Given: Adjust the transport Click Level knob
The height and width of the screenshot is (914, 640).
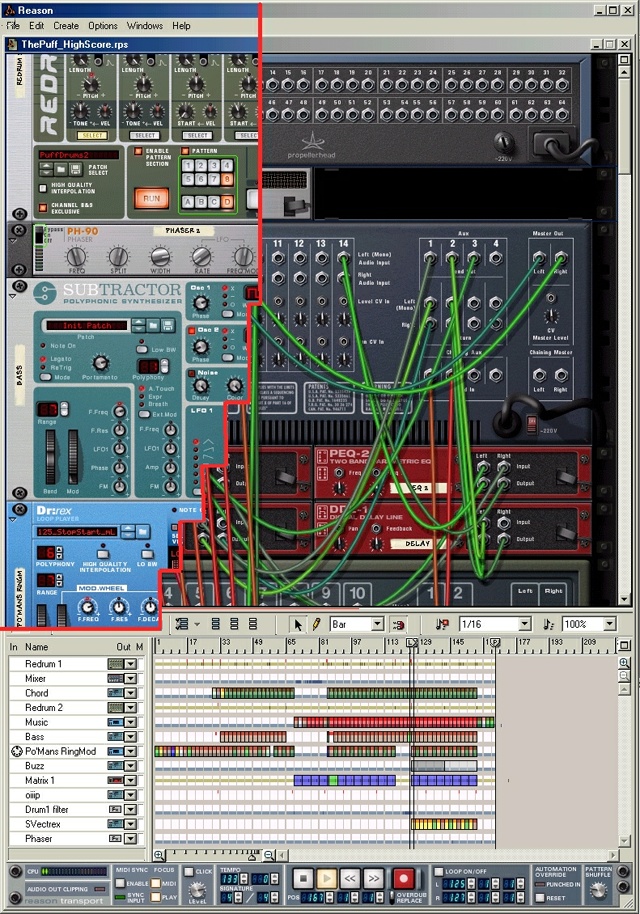Looking at the screenshot, I should (197, 890).
